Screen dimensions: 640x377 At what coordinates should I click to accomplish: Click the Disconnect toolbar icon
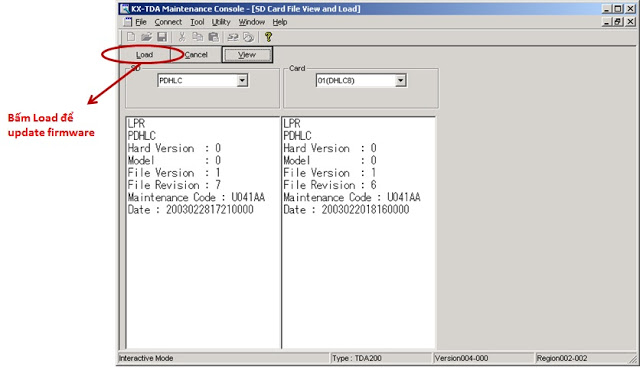tap(248, 37)
